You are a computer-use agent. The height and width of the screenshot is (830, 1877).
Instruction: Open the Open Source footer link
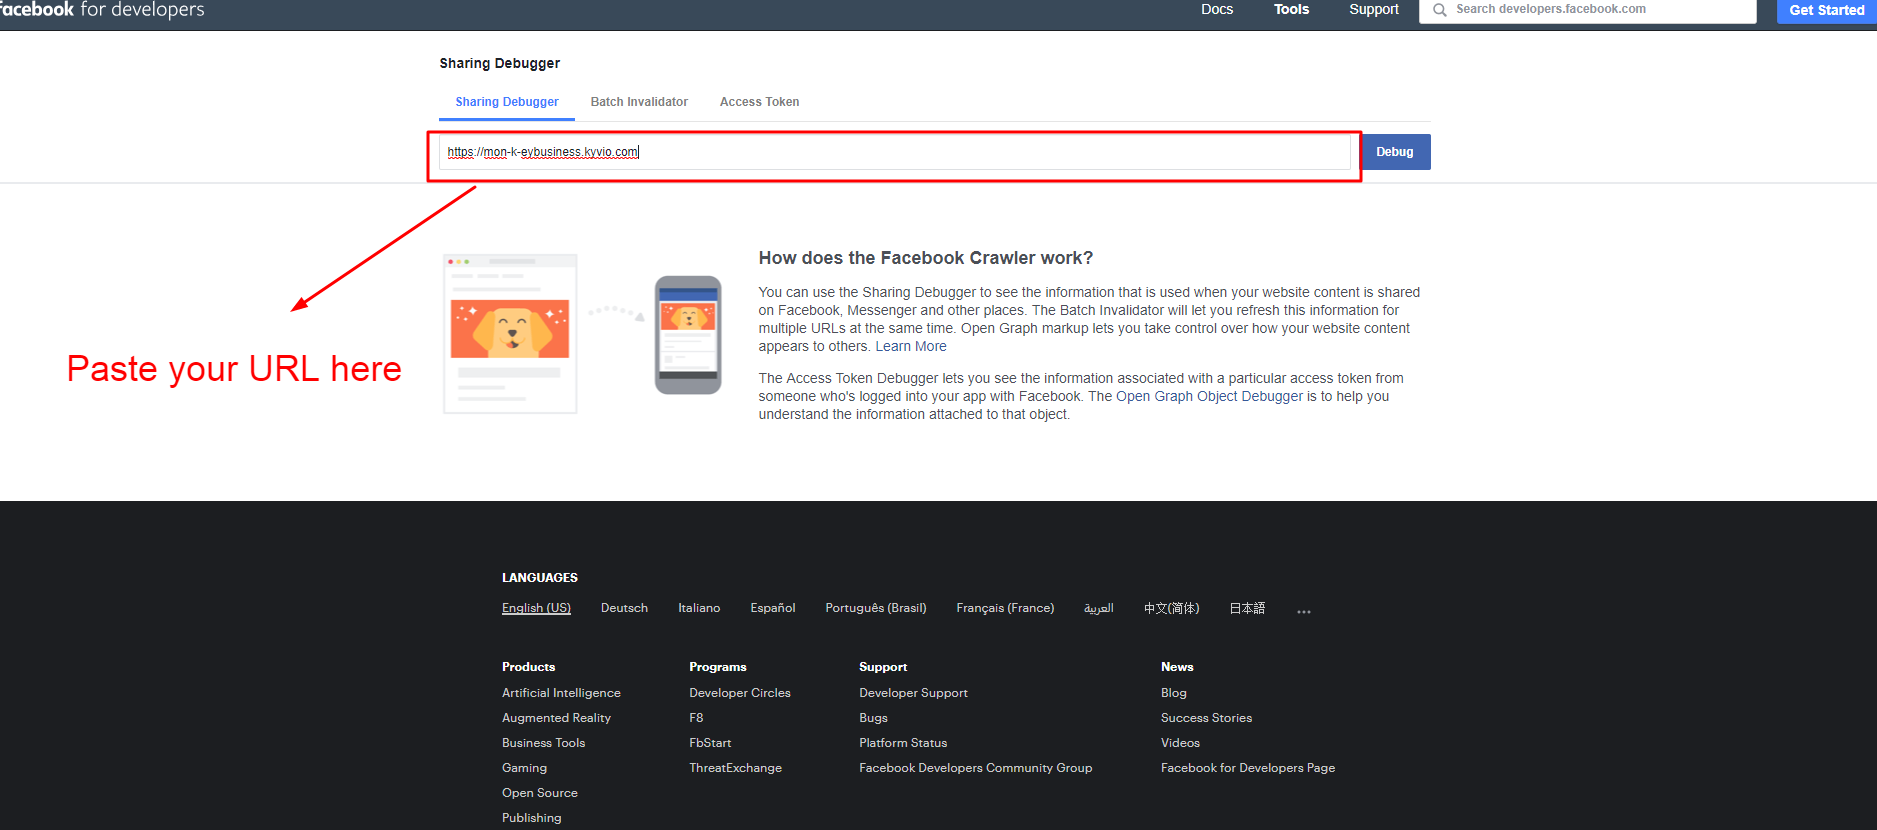point(540,793)
